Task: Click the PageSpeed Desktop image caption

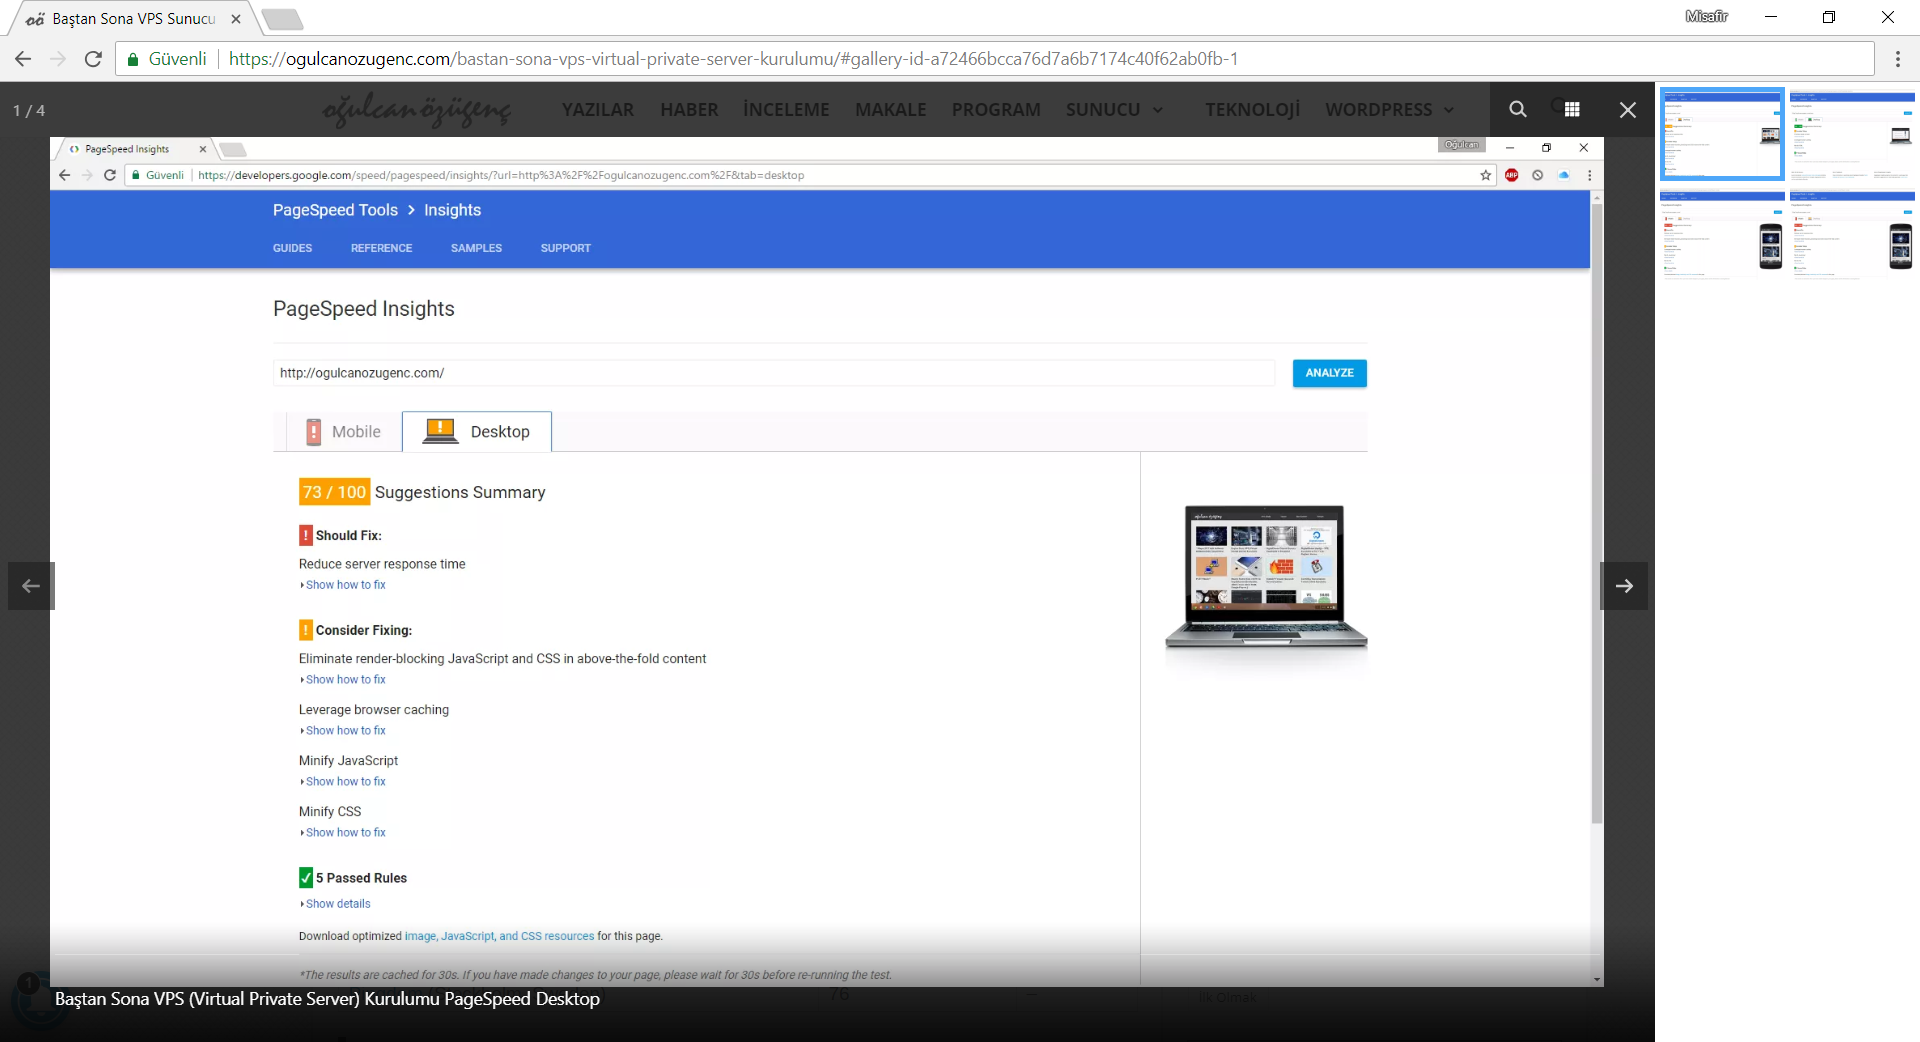Action: click(327, 999)
